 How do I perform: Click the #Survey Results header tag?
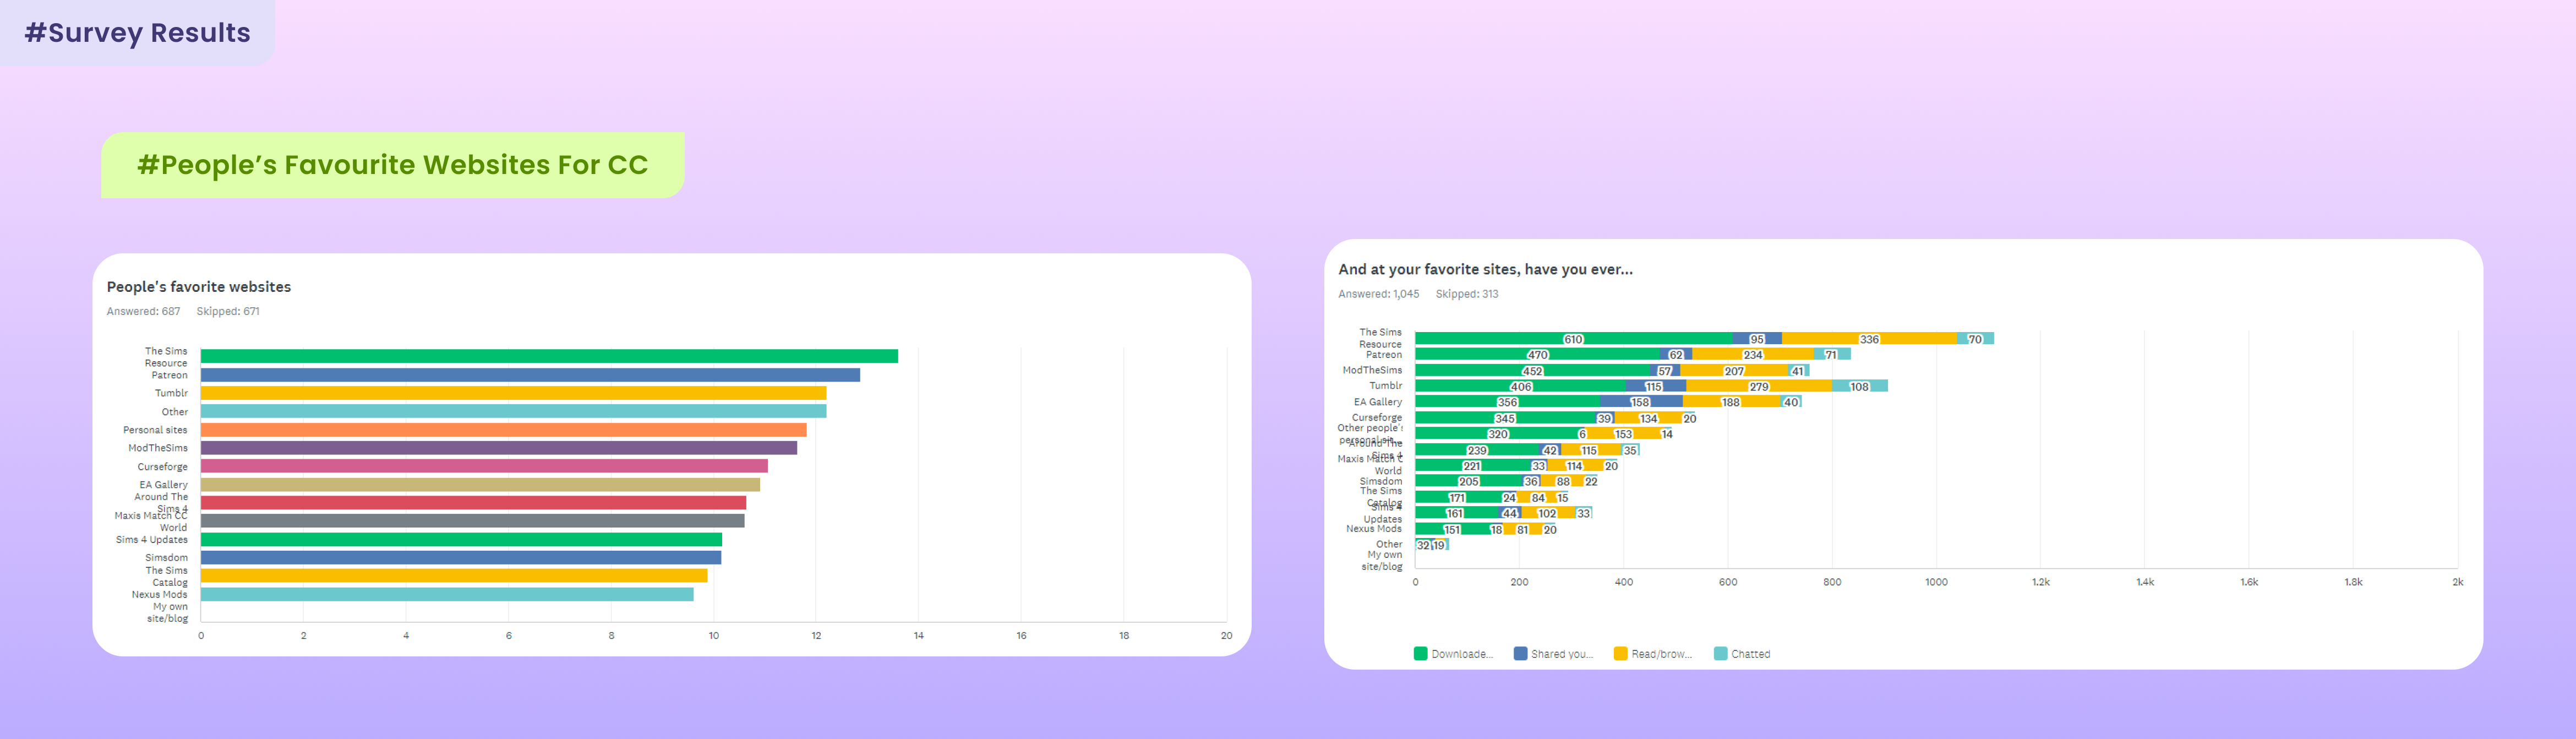tap(137, 33)
